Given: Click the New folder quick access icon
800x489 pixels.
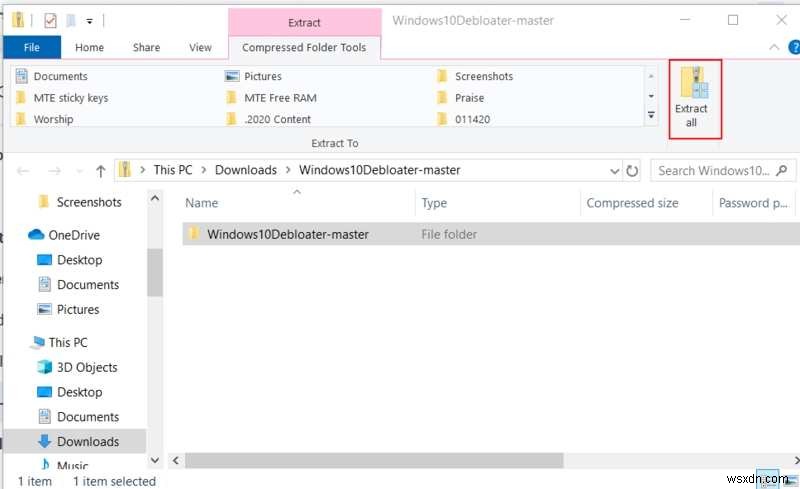Looking at the screenshot, I should coord(70,21).
